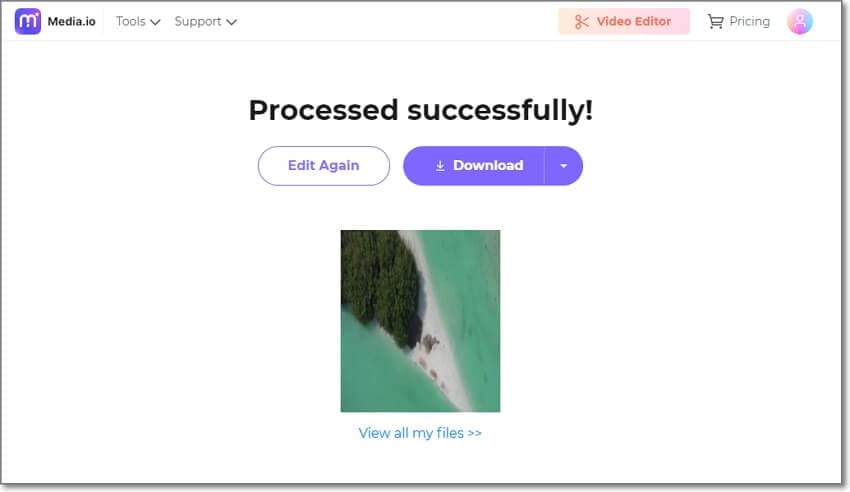Open the Video Editor button
This screenshot has width=850, height=492.
tap(624, 22)
